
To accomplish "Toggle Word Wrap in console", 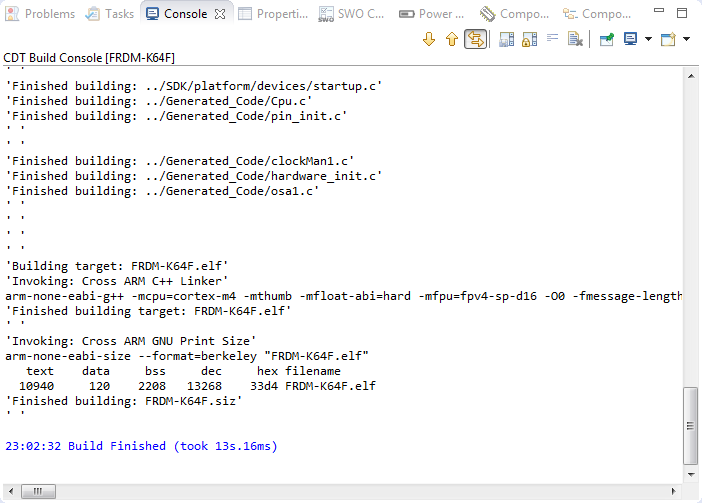I will coord(552,39).
